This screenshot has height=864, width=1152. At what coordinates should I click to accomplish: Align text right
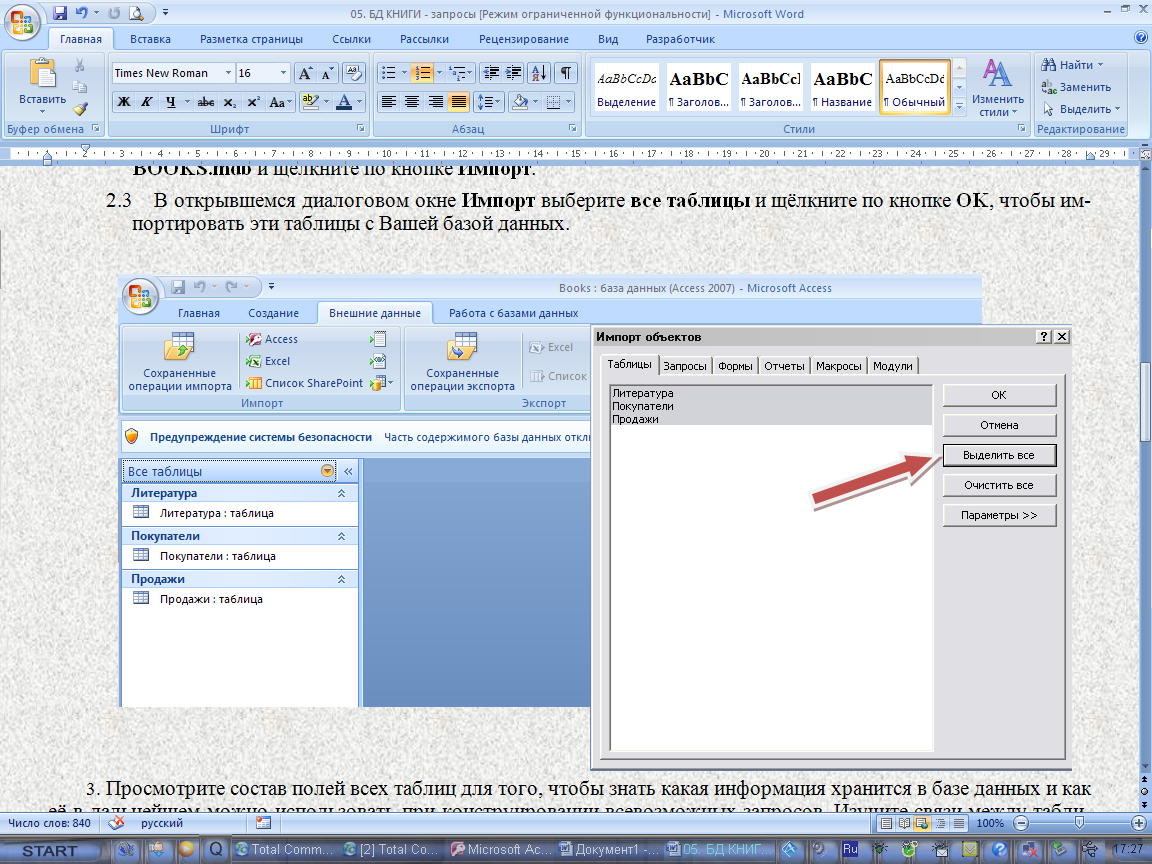pyautogui.click(x=436, y=102)
